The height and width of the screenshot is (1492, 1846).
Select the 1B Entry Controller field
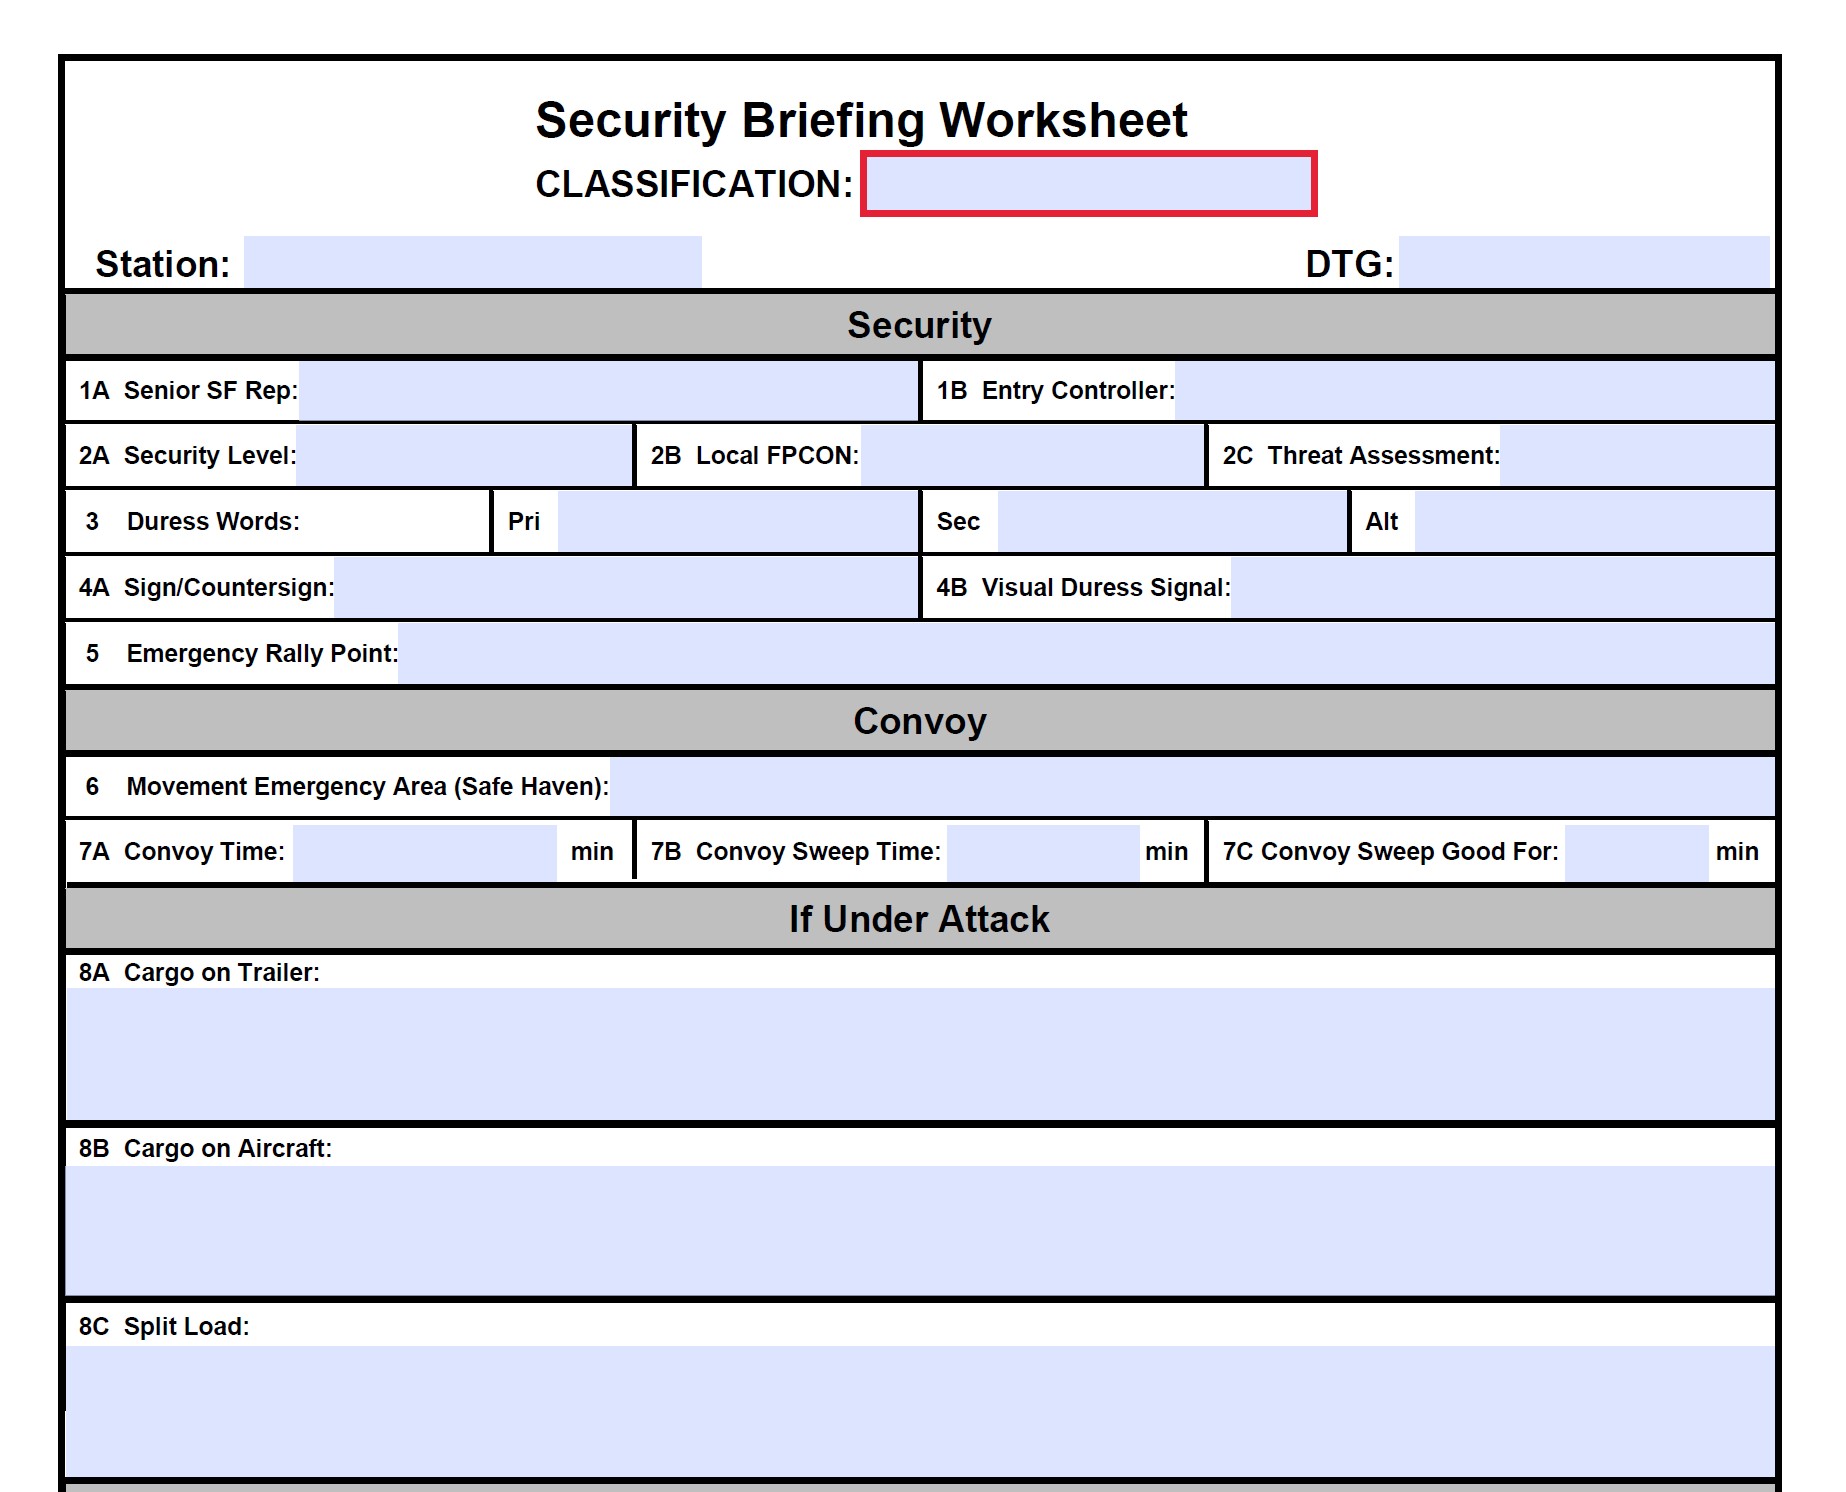pyautogui.click(x=1475, y=391)
